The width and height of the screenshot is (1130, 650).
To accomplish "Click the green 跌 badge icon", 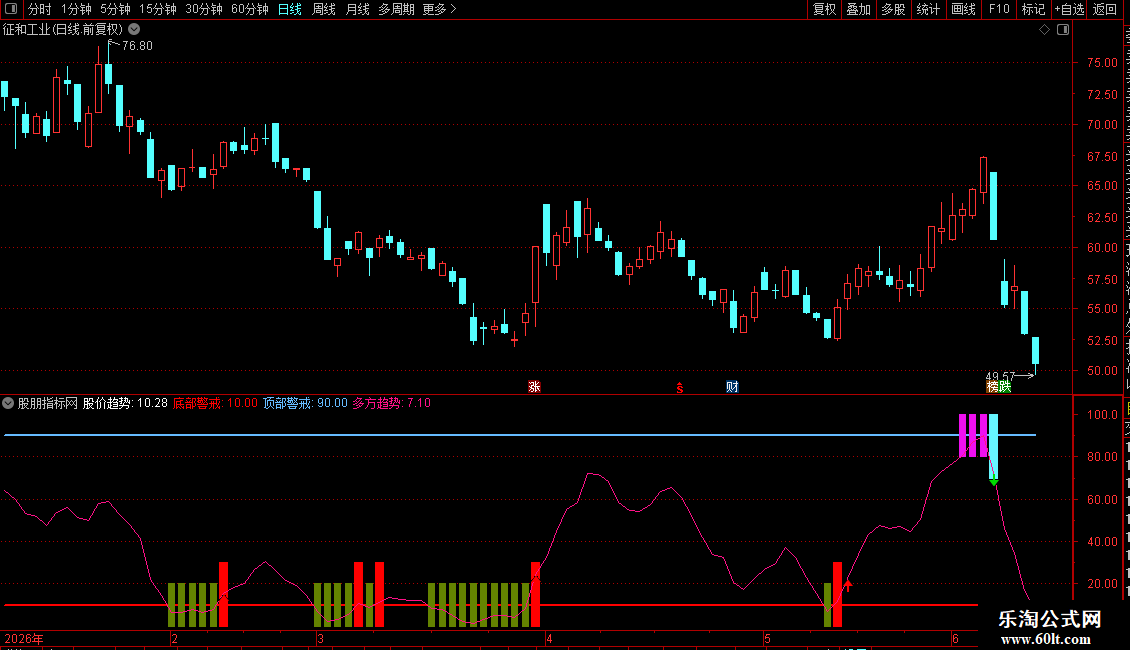I will (1005, 387).
